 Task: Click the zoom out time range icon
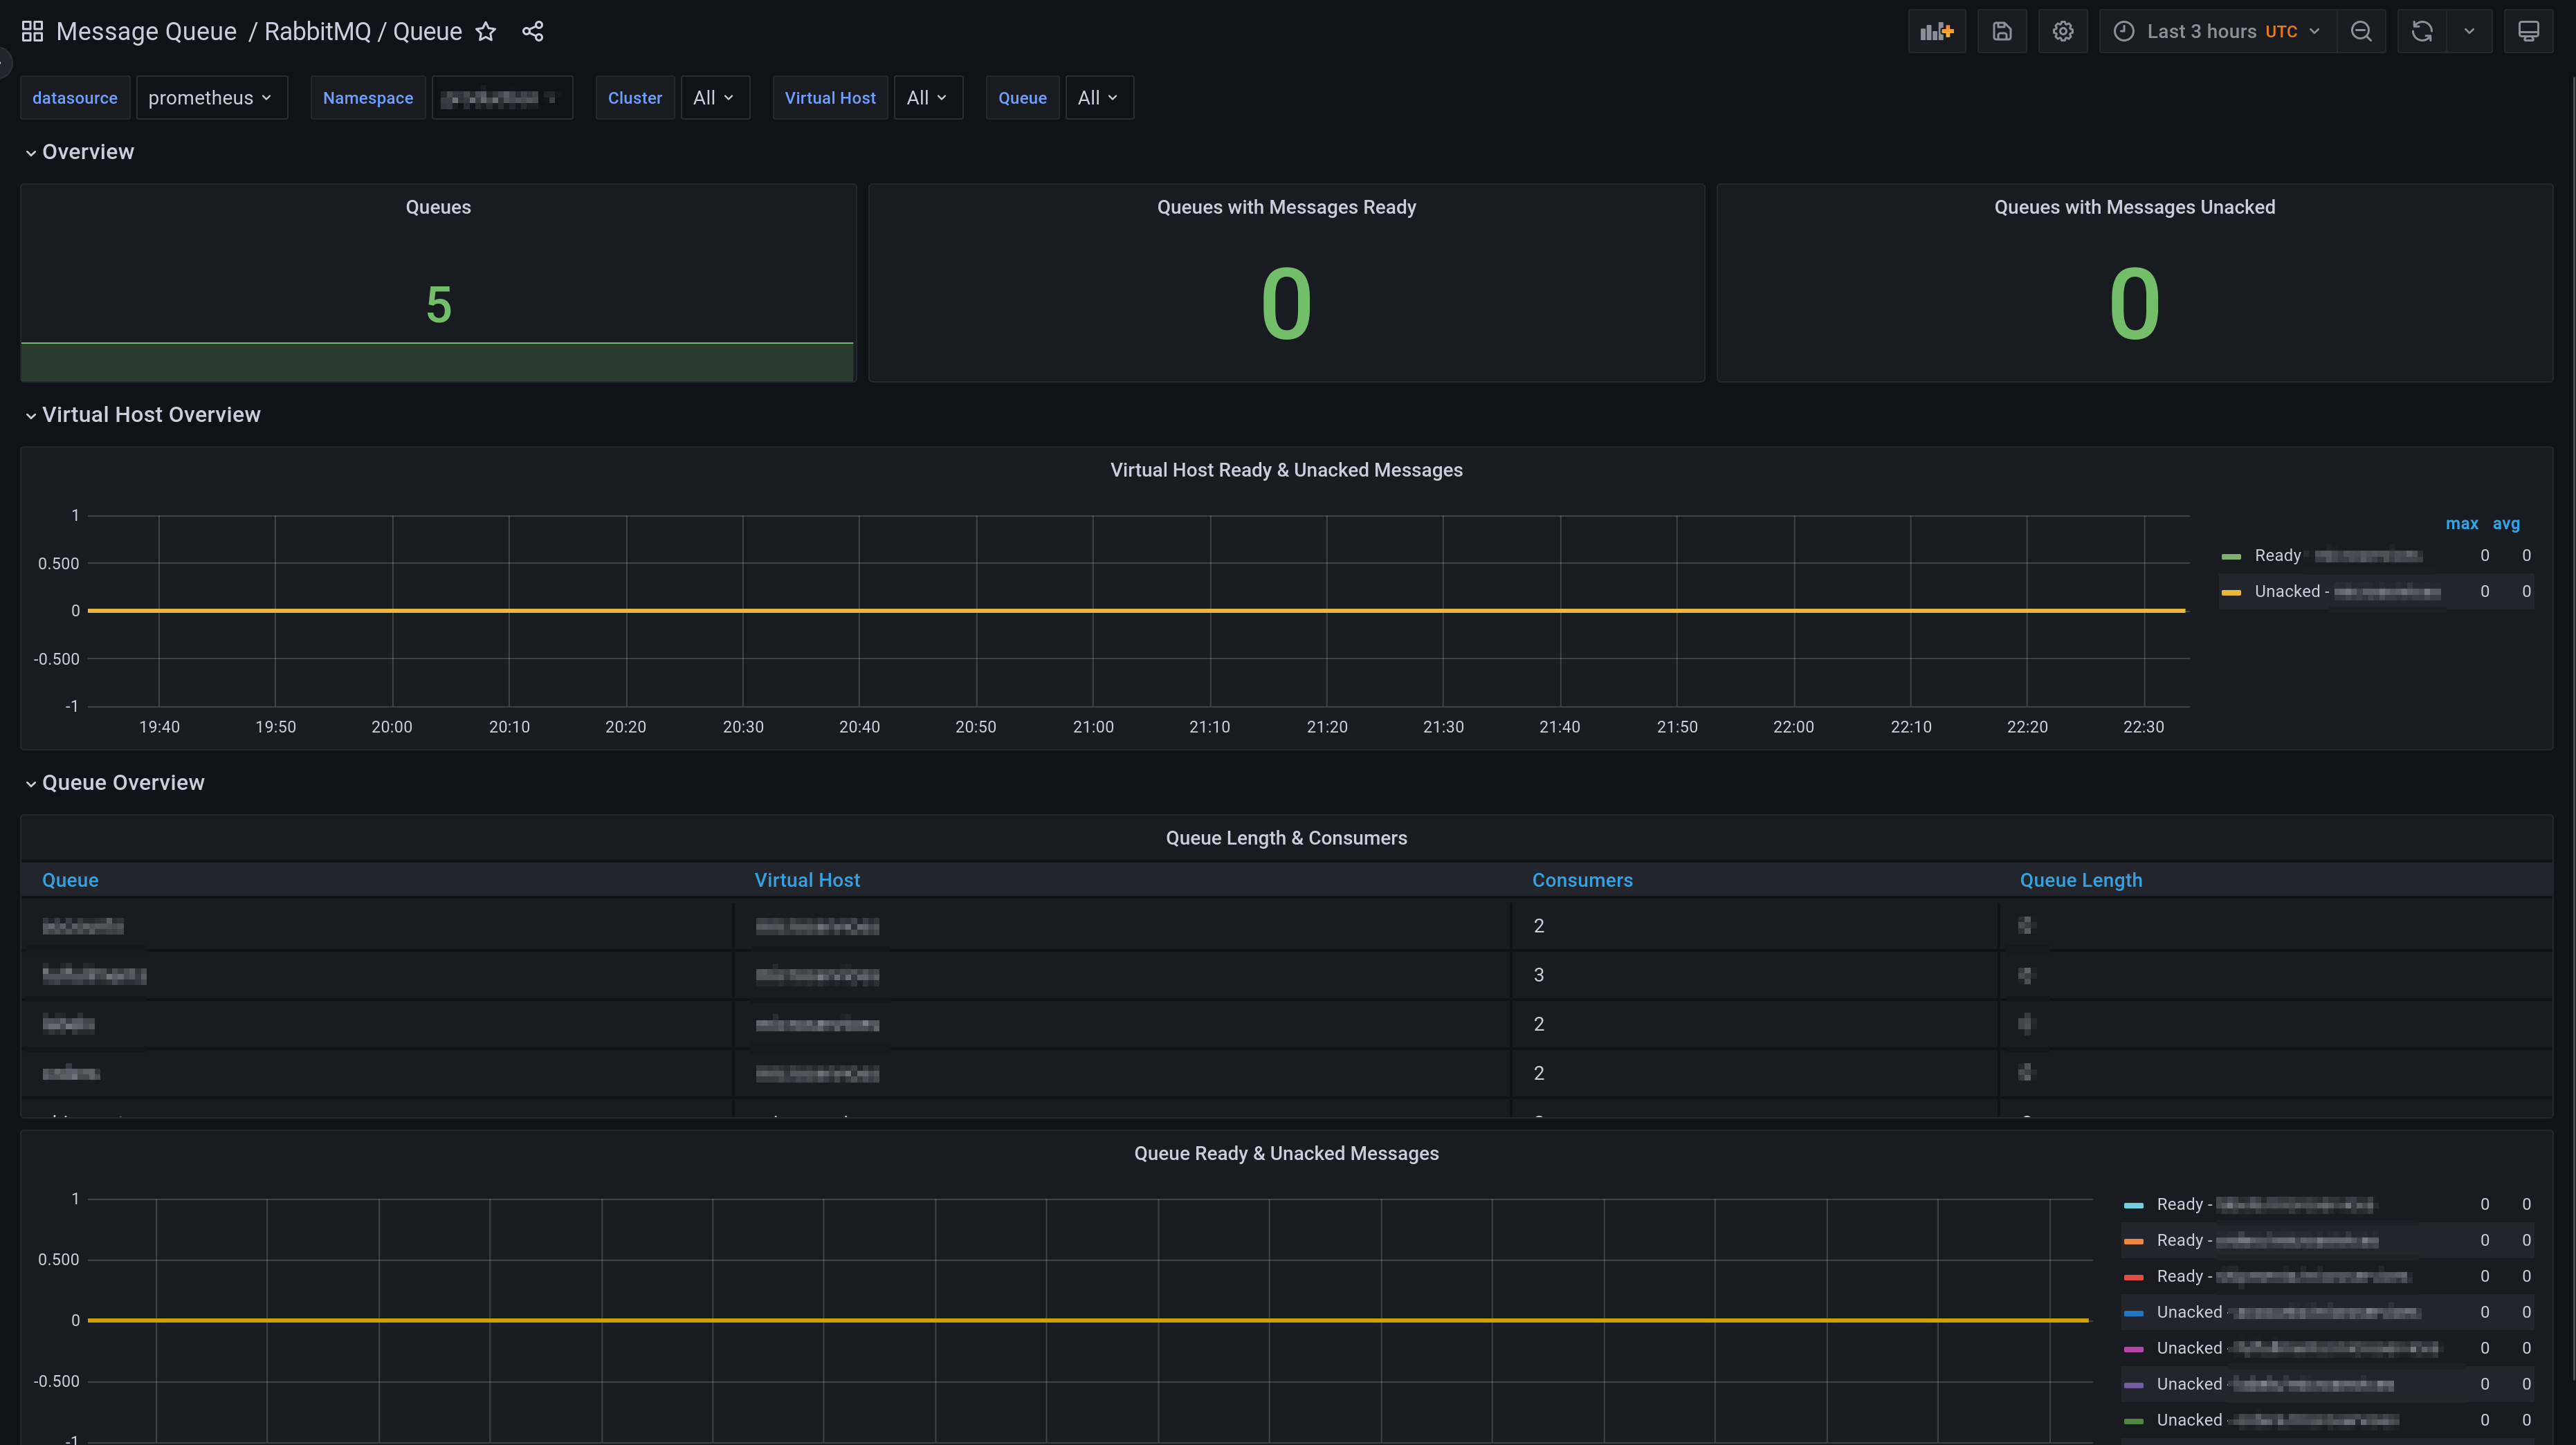point(2361,31)
